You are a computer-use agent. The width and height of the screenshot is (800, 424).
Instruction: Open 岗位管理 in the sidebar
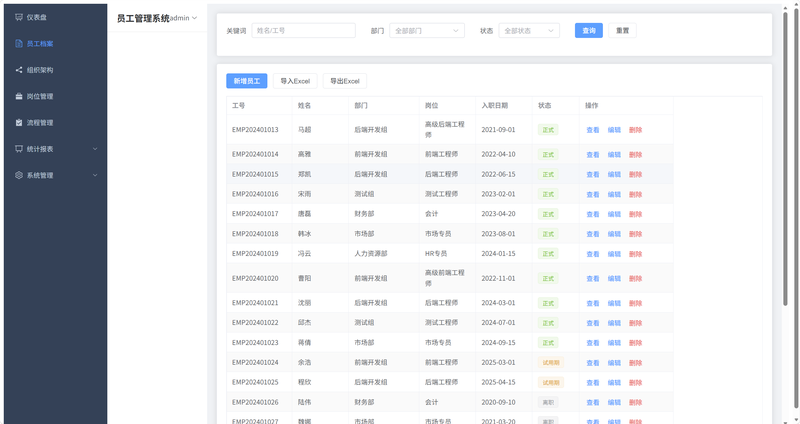56,96
